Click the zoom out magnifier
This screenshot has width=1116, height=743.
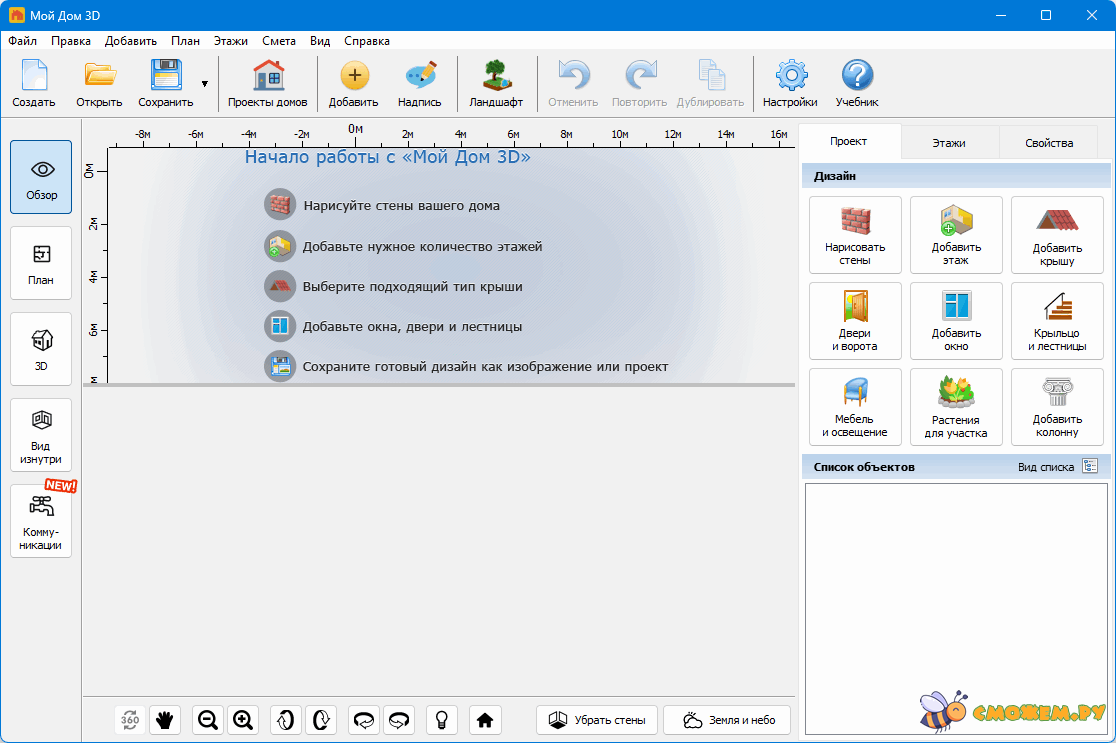click(x=208, y=720)
